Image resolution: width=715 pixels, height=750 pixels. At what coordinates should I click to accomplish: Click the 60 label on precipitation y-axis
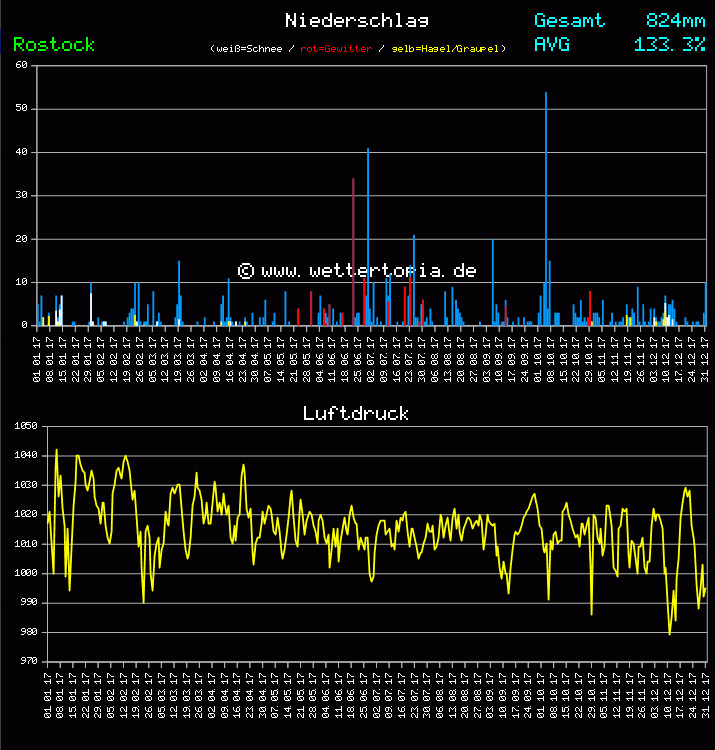click(22, 65)
